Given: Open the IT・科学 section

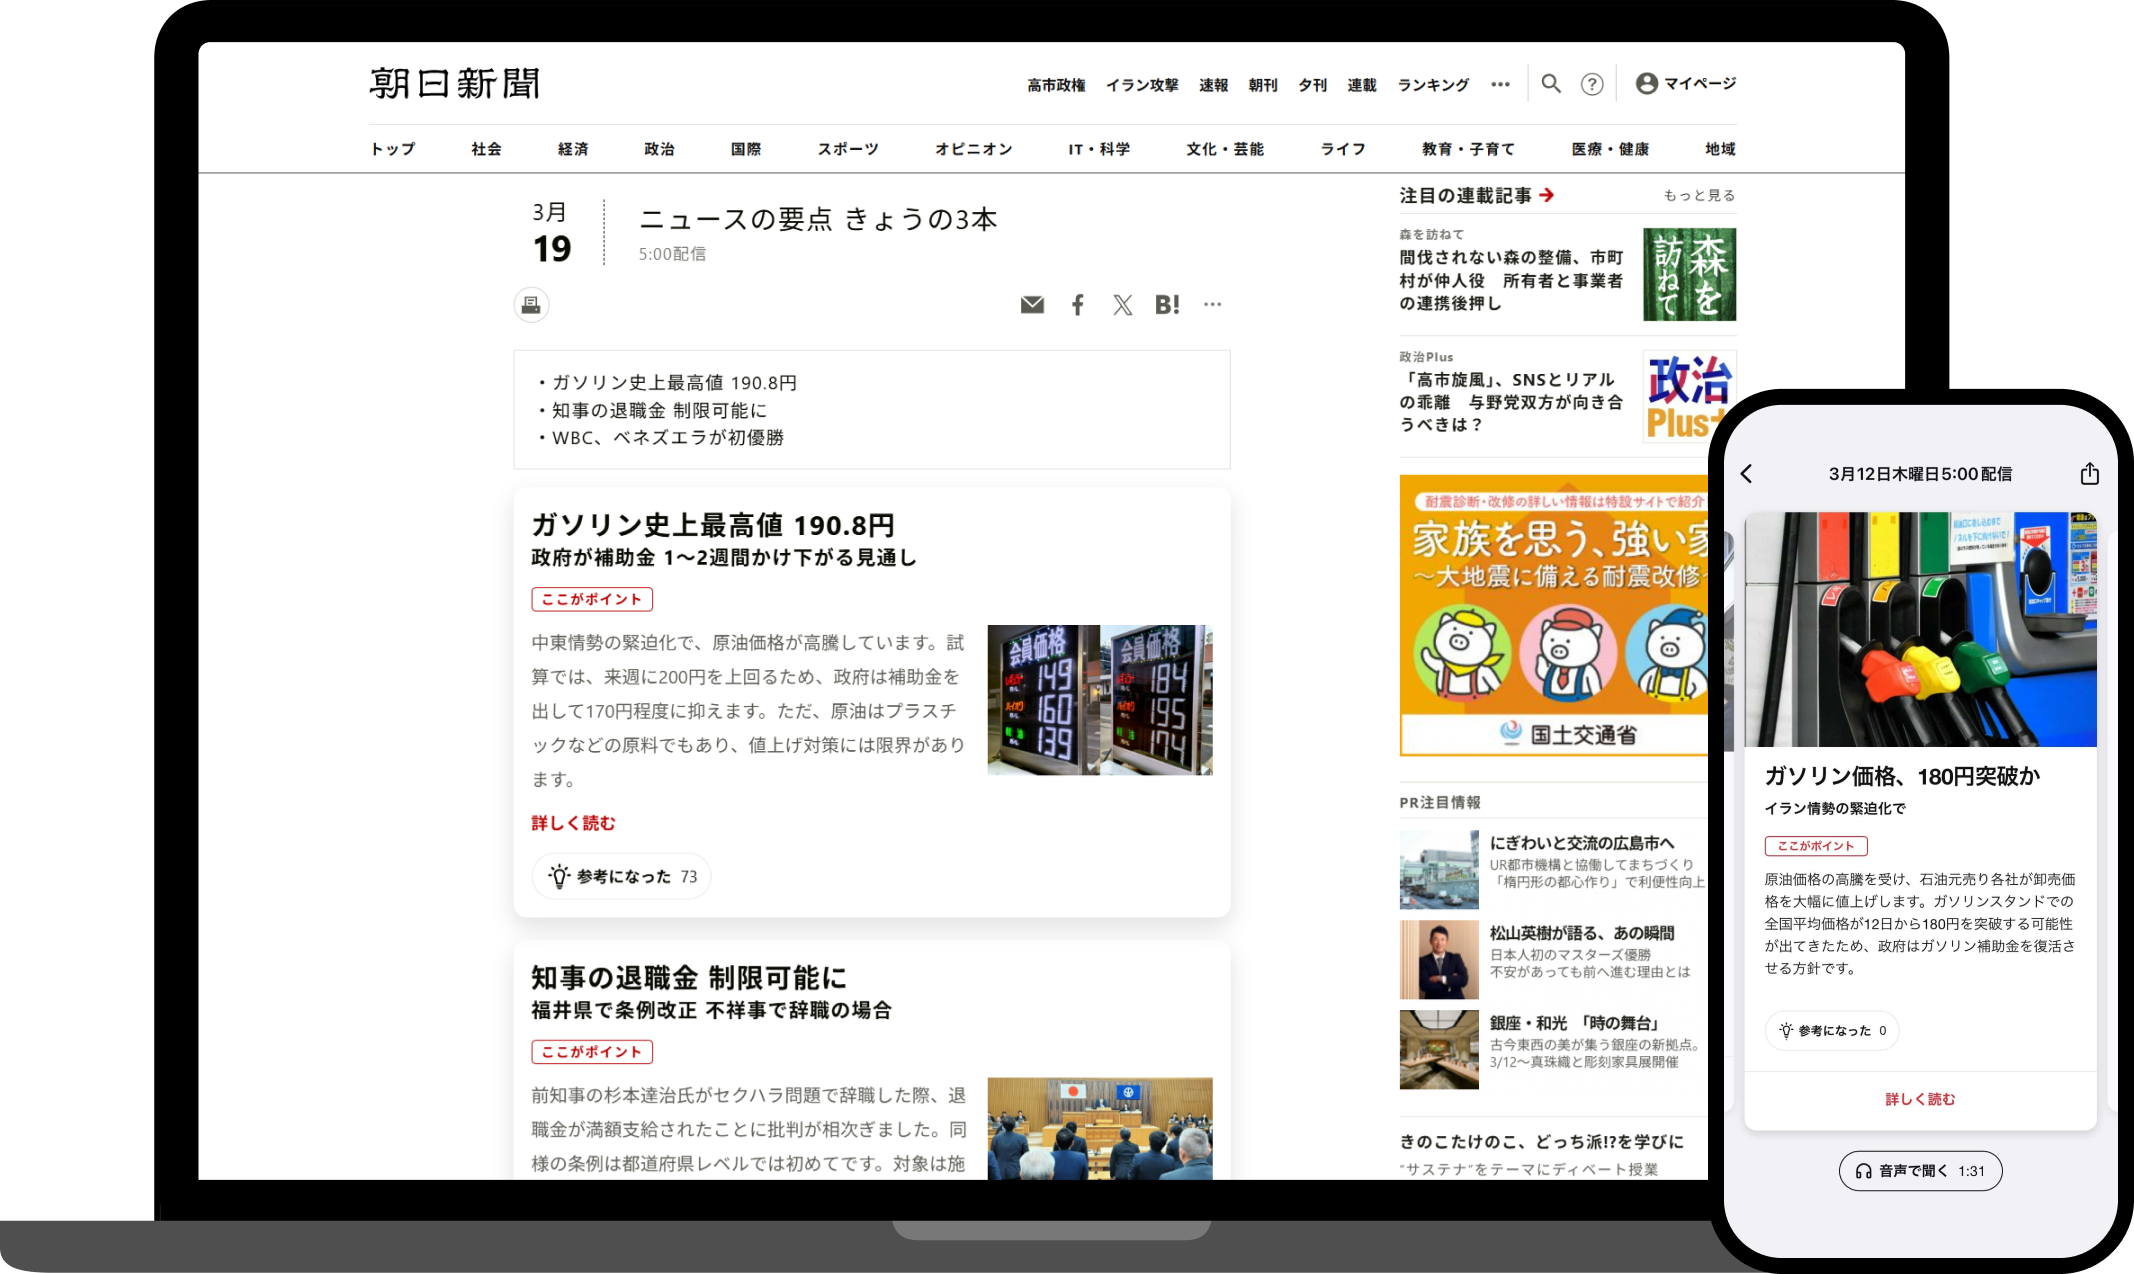Looking at the screenshot, I should click(x=1100, y=149).
